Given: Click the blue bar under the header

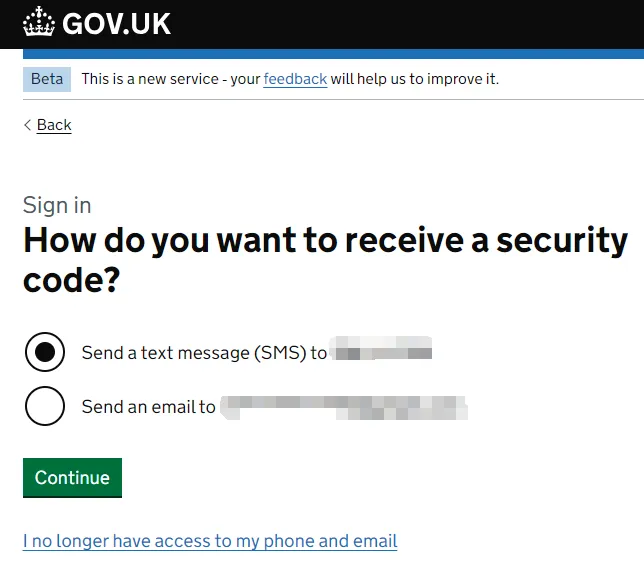Looking at the screenshot, I should (x=333, y=54).
